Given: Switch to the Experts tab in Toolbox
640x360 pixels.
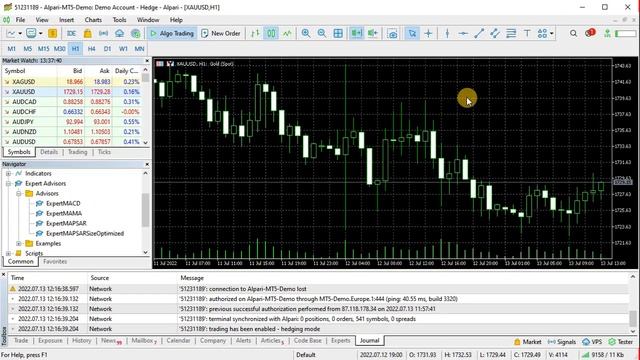Looking at the screenshot, I should (340, 340).
